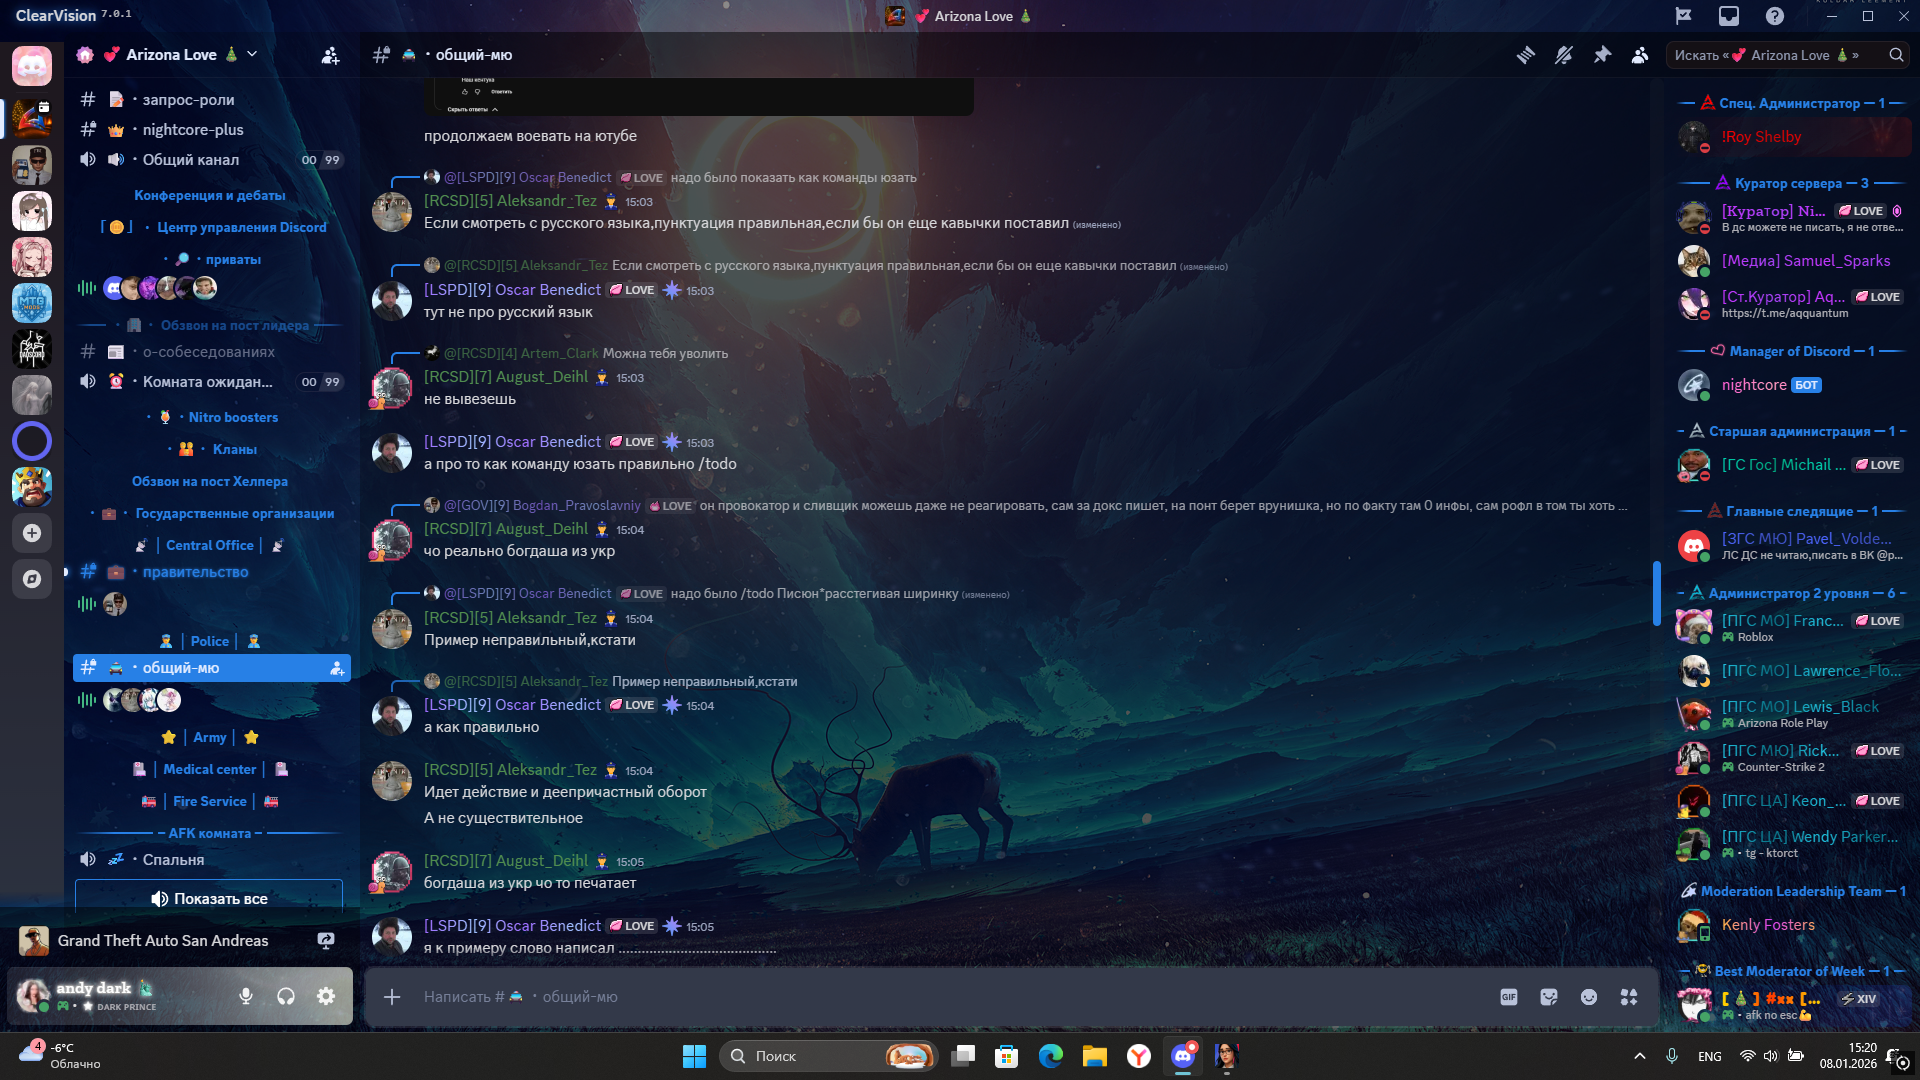Select the запрос-роли channel
1920x1080 pixels.
(188, 100)
